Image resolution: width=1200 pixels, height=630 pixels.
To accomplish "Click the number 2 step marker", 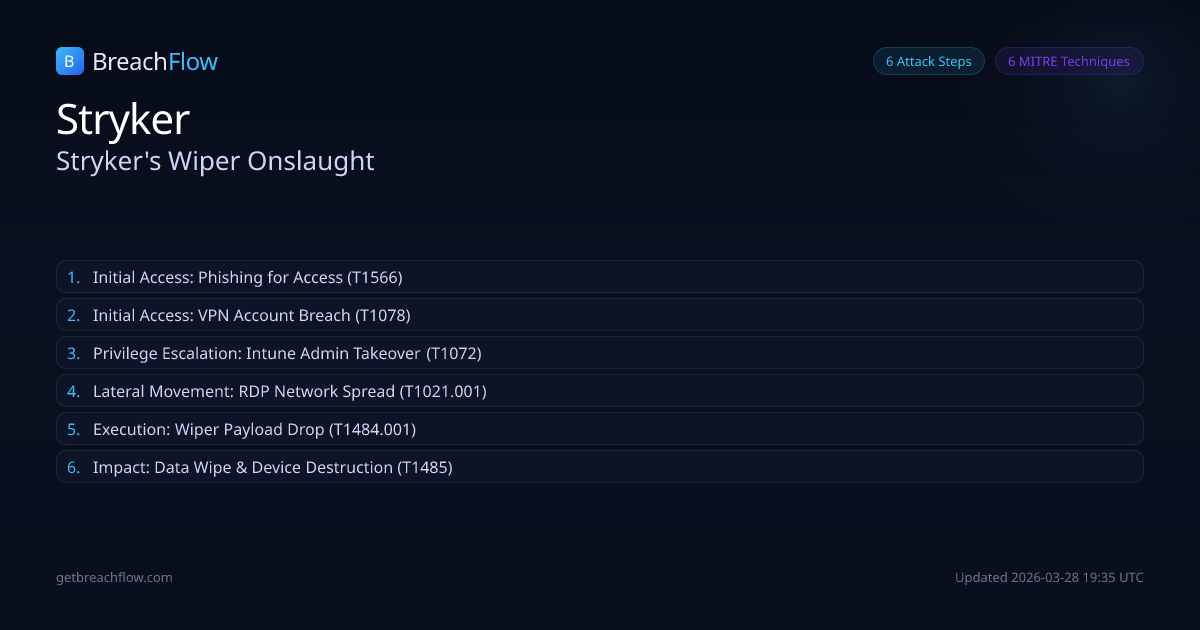I will tap(73, 315).
